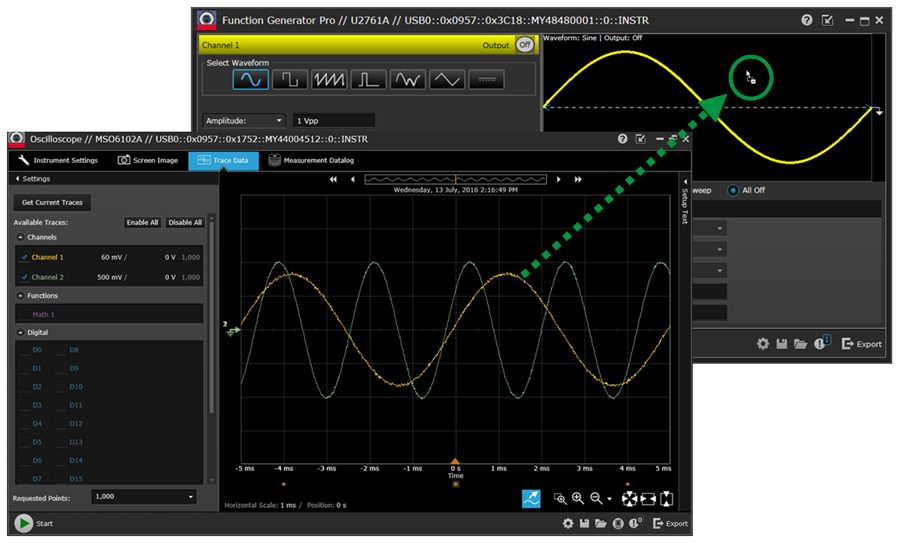Click open-folder icon in Function Generator window

800,344
